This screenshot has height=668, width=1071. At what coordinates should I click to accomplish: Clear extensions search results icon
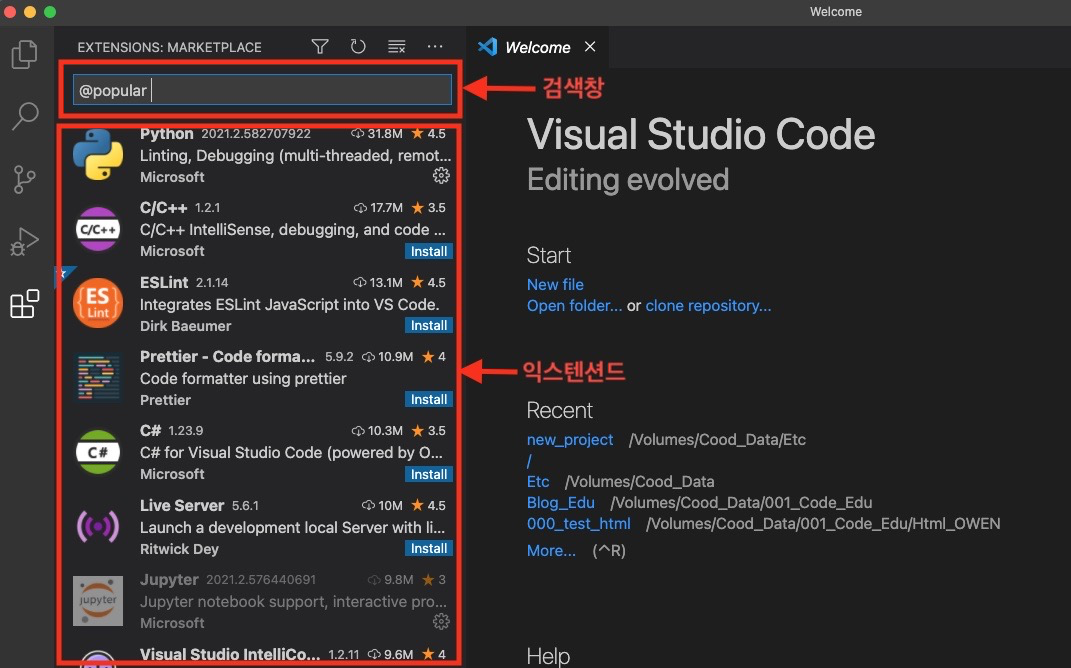[x=396, y=46]
